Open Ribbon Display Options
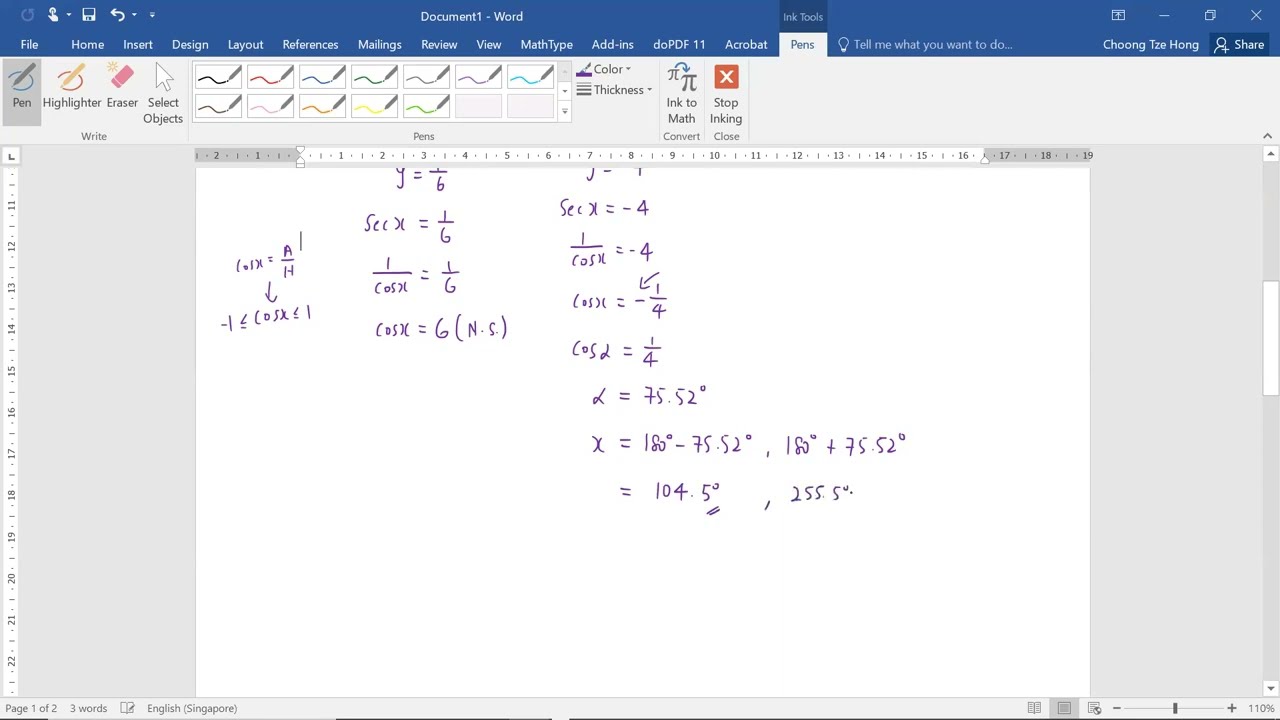1280x720 pixels. click(1118, 15)
